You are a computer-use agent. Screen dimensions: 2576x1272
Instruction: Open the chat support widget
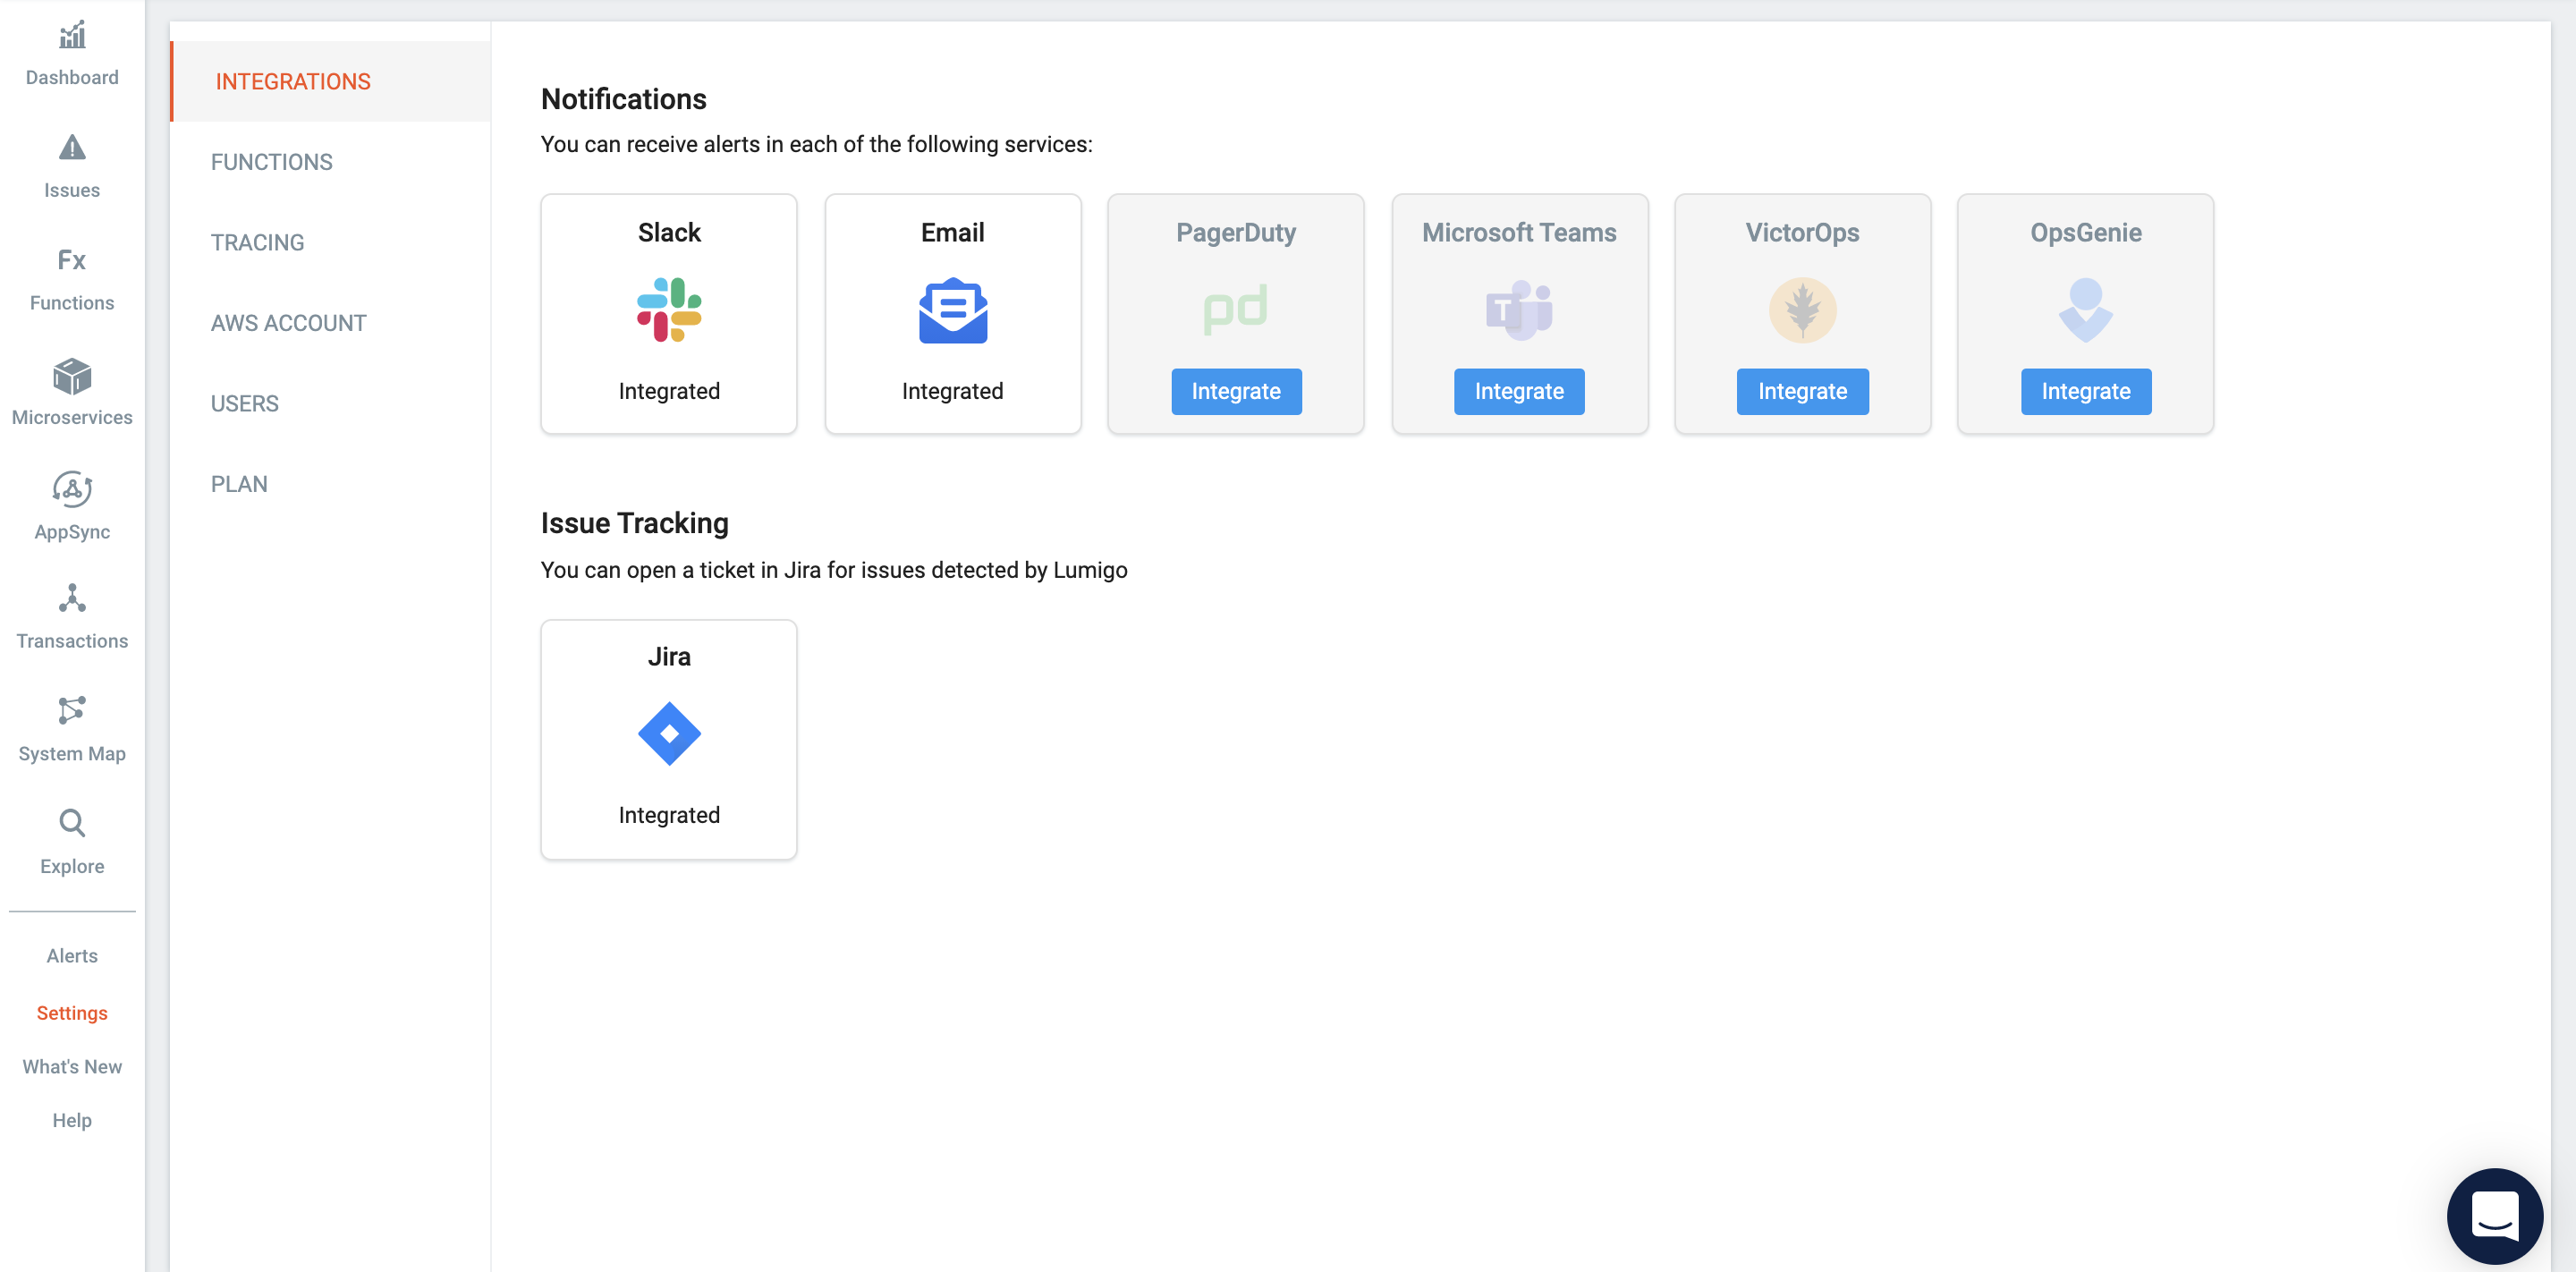[x=2494, y=1215]
